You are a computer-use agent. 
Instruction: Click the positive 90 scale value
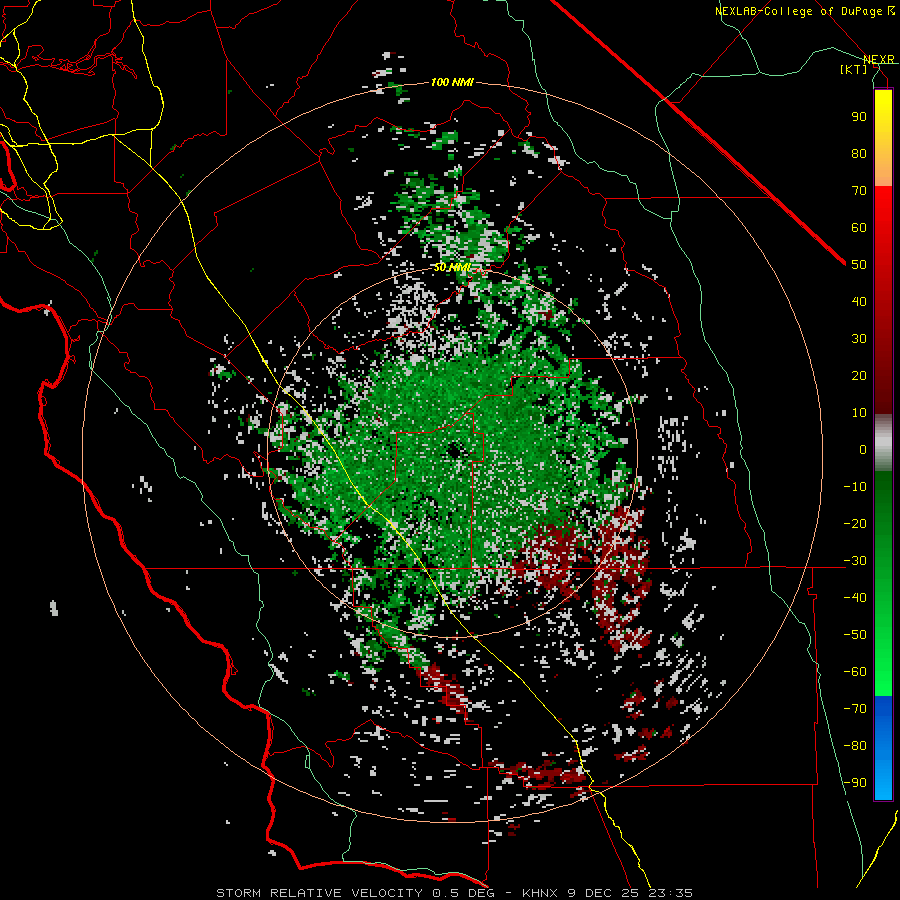[859, 117]
